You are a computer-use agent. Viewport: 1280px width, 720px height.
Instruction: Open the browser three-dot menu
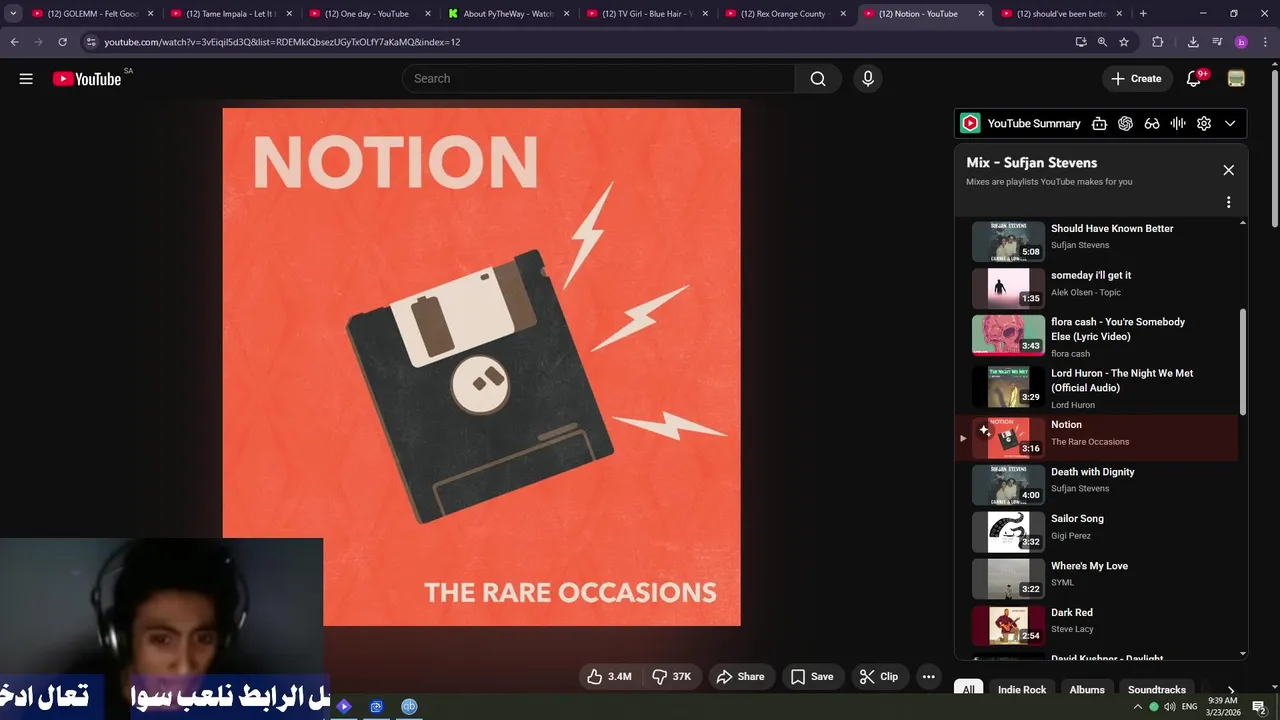coord(1265,42)
